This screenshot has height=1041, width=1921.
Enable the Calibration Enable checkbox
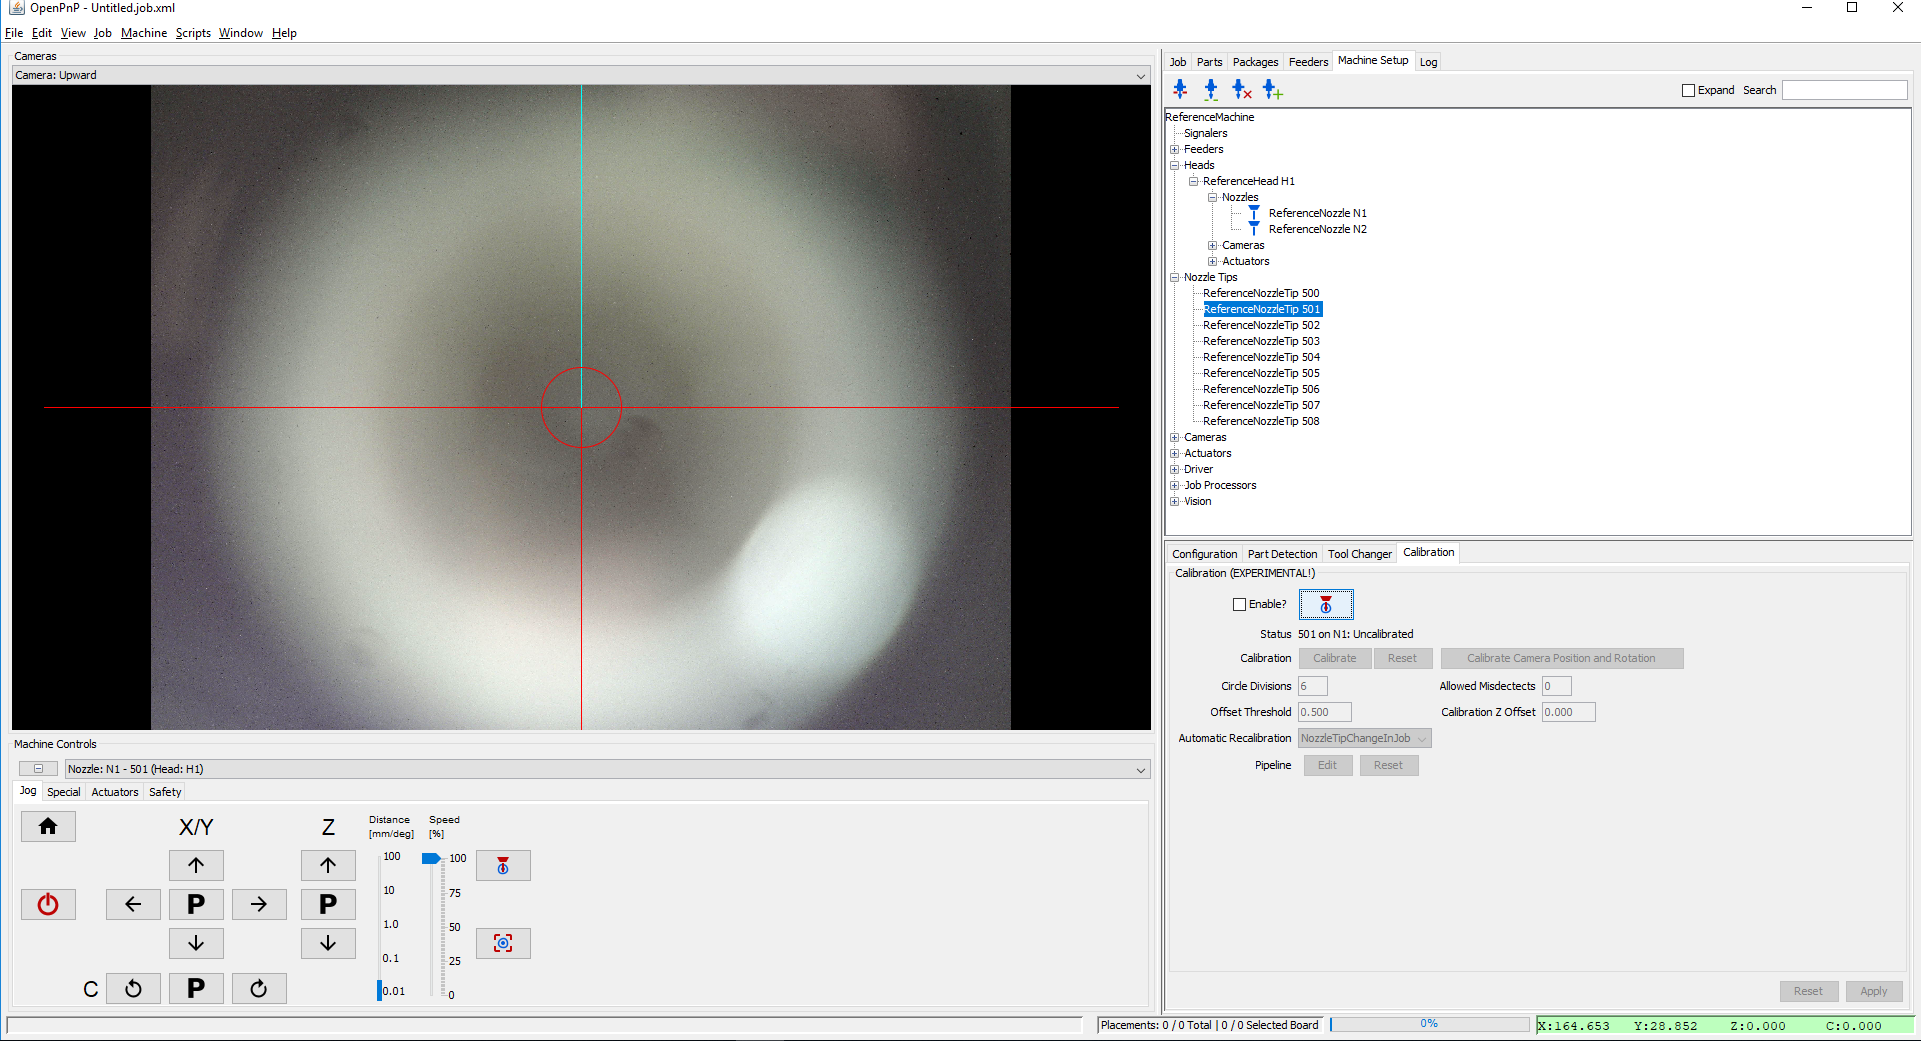(x=1239, y=604)
